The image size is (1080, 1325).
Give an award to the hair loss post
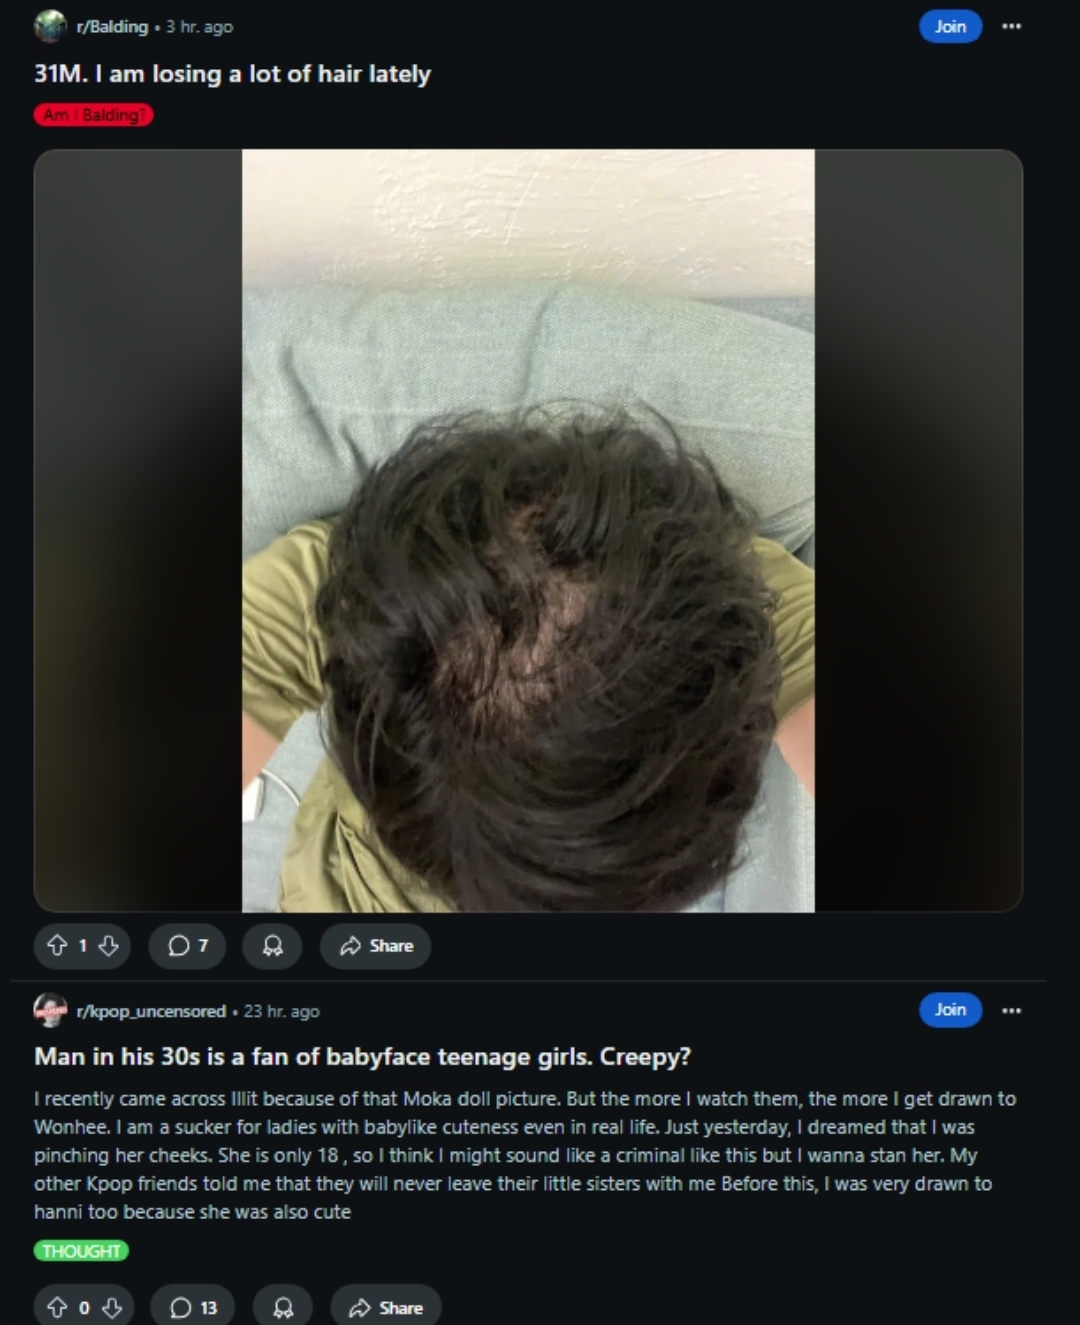(x=272, y=946)
